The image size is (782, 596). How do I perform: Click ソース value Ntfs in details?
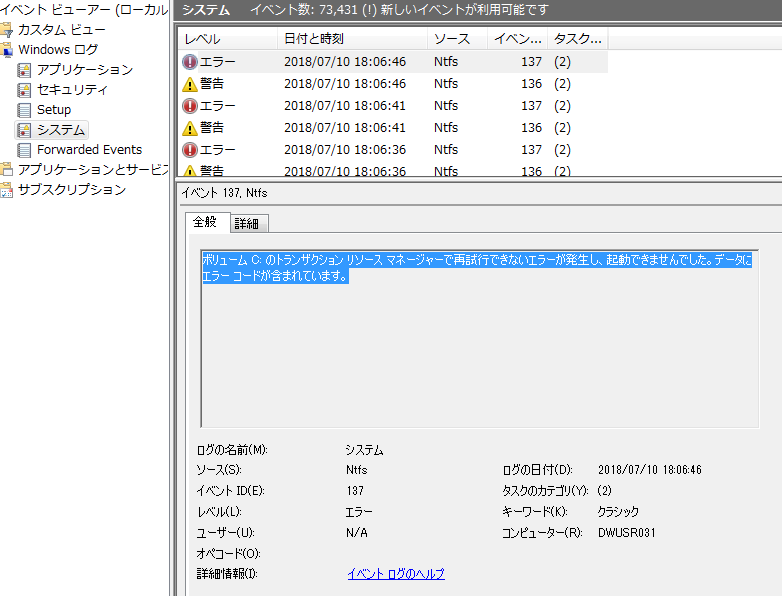point(357,470)
